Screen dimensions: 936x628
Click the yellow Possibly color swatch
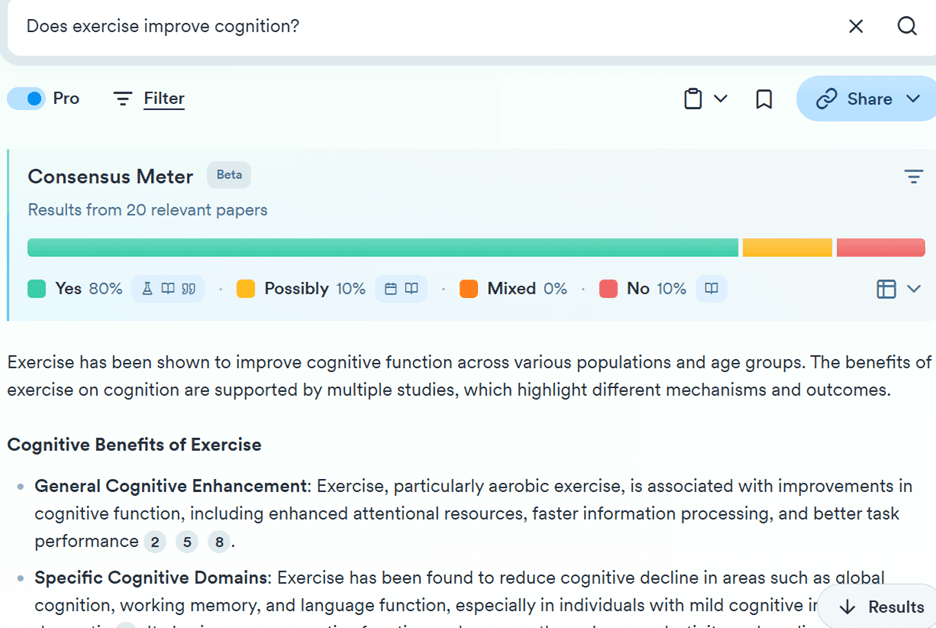pos(245,288)
